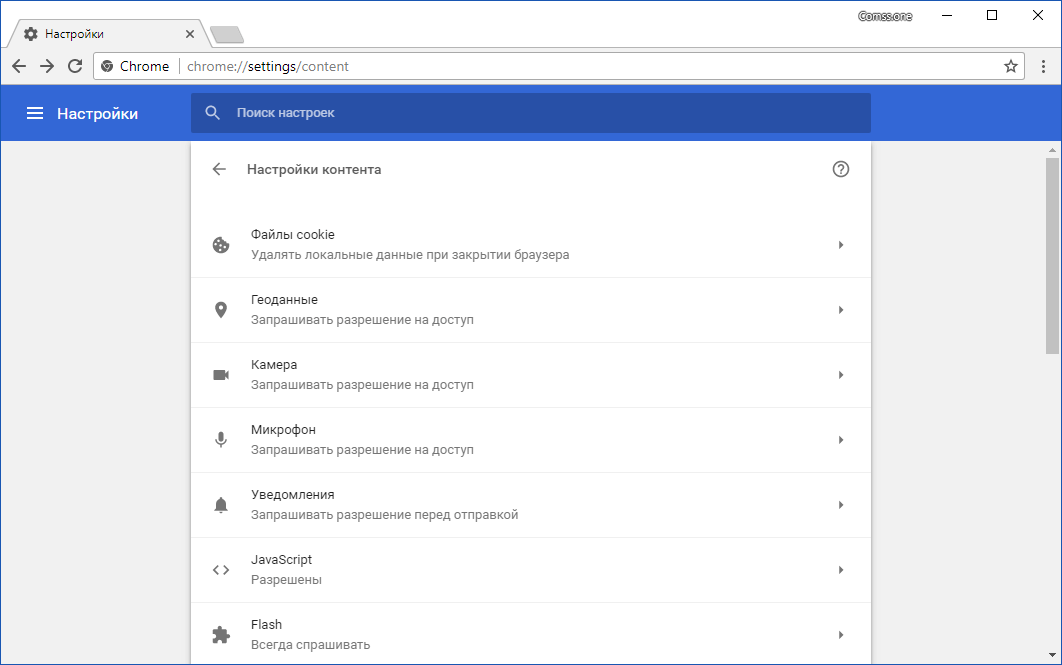The height and width of the screenshot is (665, 1062).
Task: Select the Настройки browser tab
Action: click(105, 34)
